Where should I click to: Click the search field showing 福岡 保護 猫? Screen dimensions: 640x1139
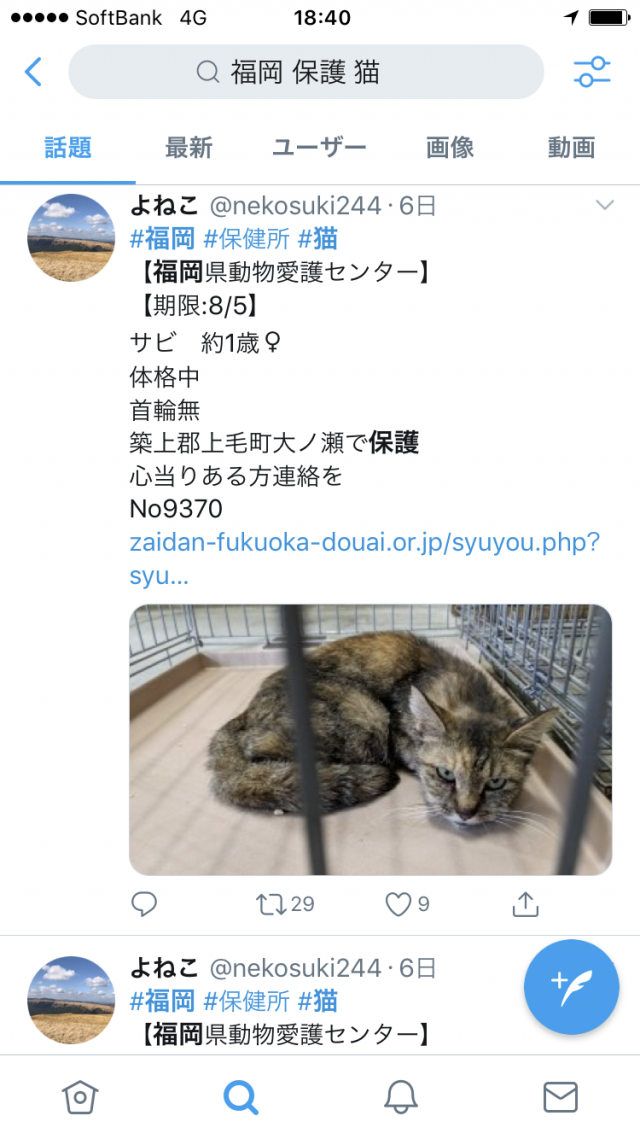pyautogui.click(x=306, y=72)
